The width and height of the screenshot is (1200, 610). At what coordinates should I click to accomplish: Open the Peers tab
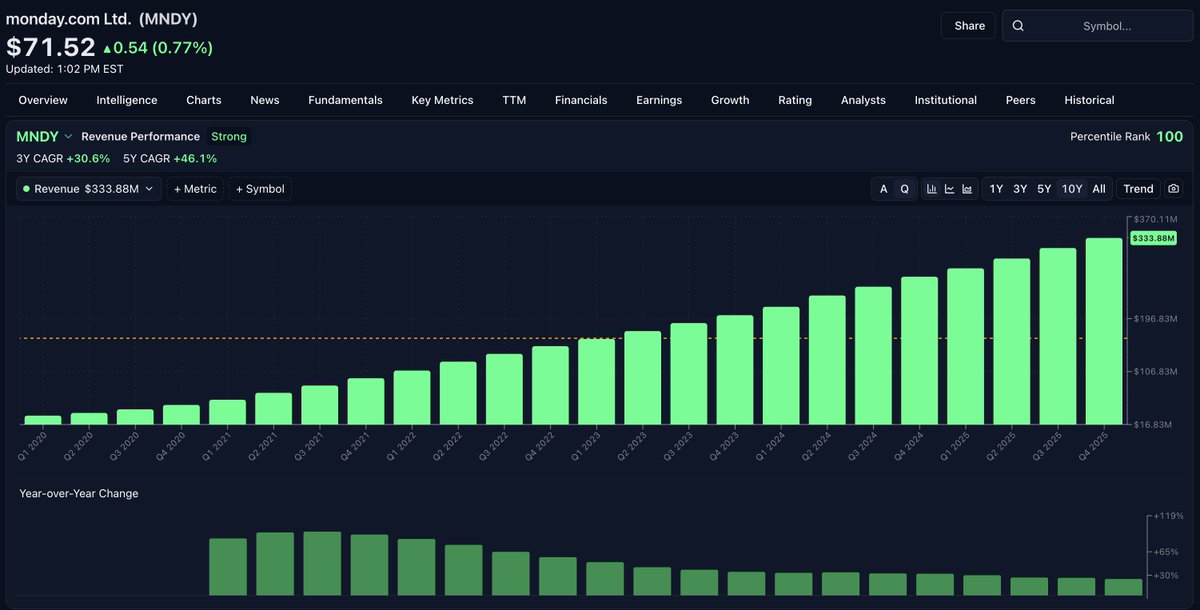[1021, 100]
